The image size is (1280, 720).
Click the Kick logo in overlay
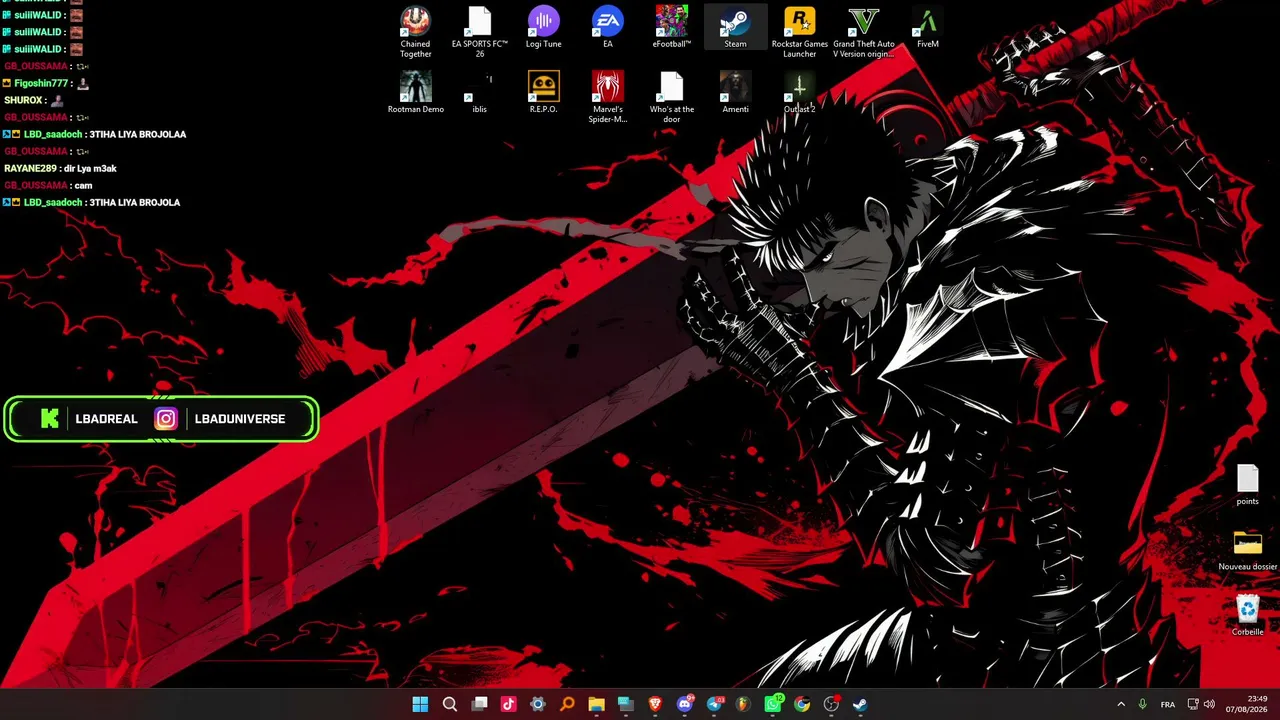coord(50,419)
